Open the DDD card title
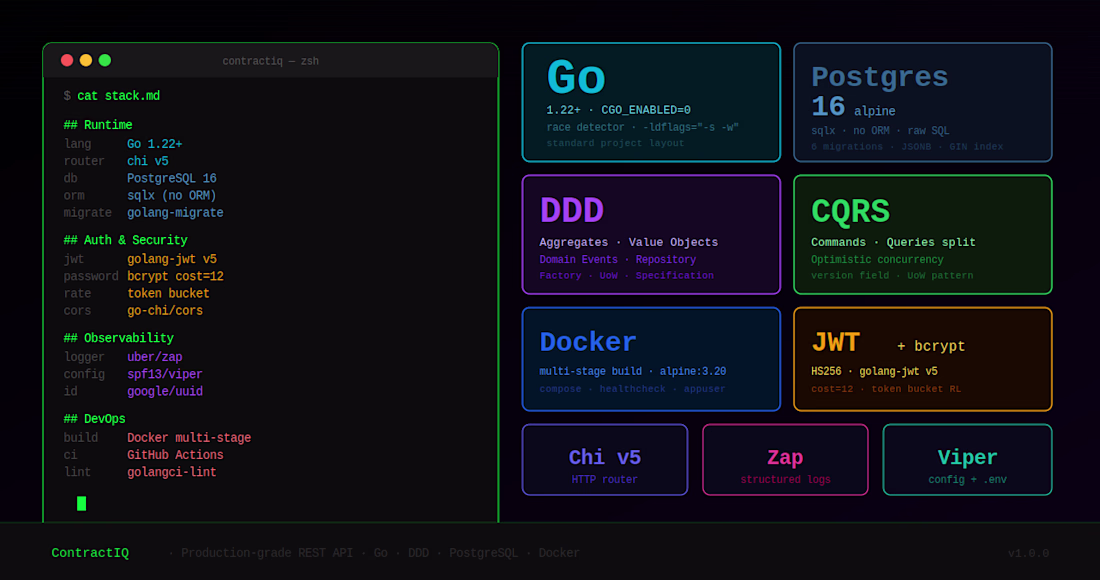 tap(572, 210)
